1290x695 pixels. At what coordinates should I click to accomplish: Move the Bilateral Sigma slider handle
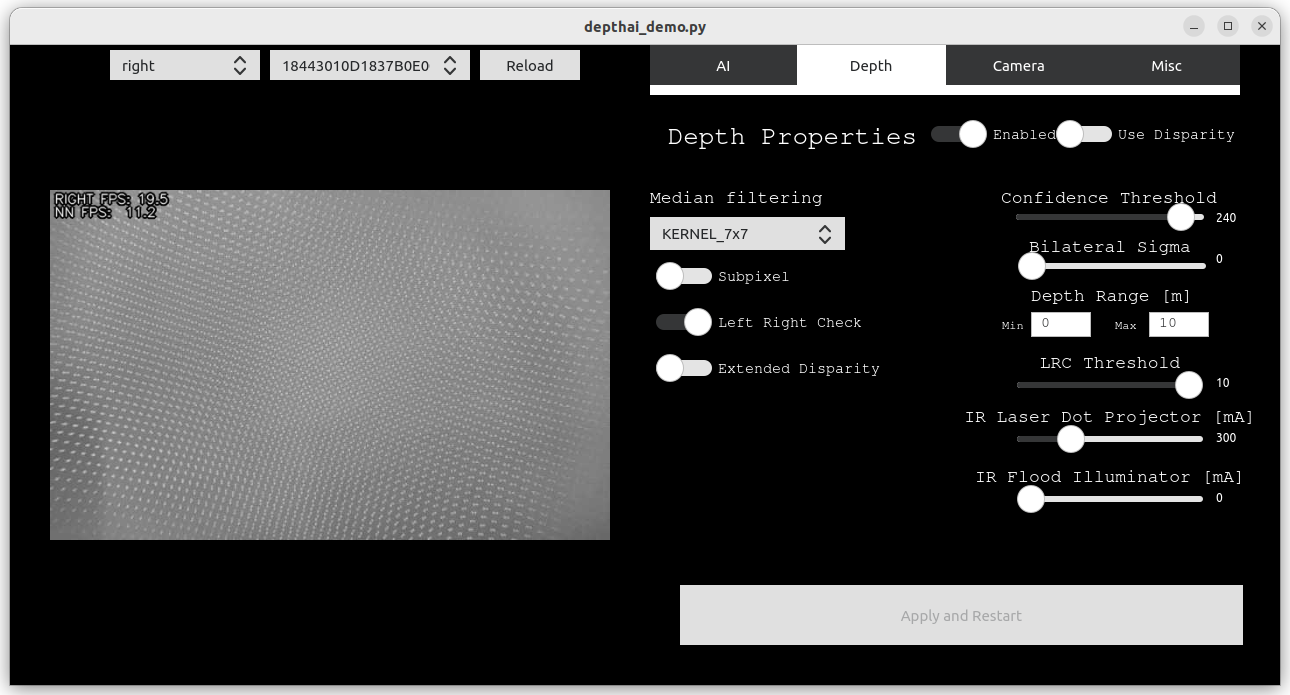1031,266
